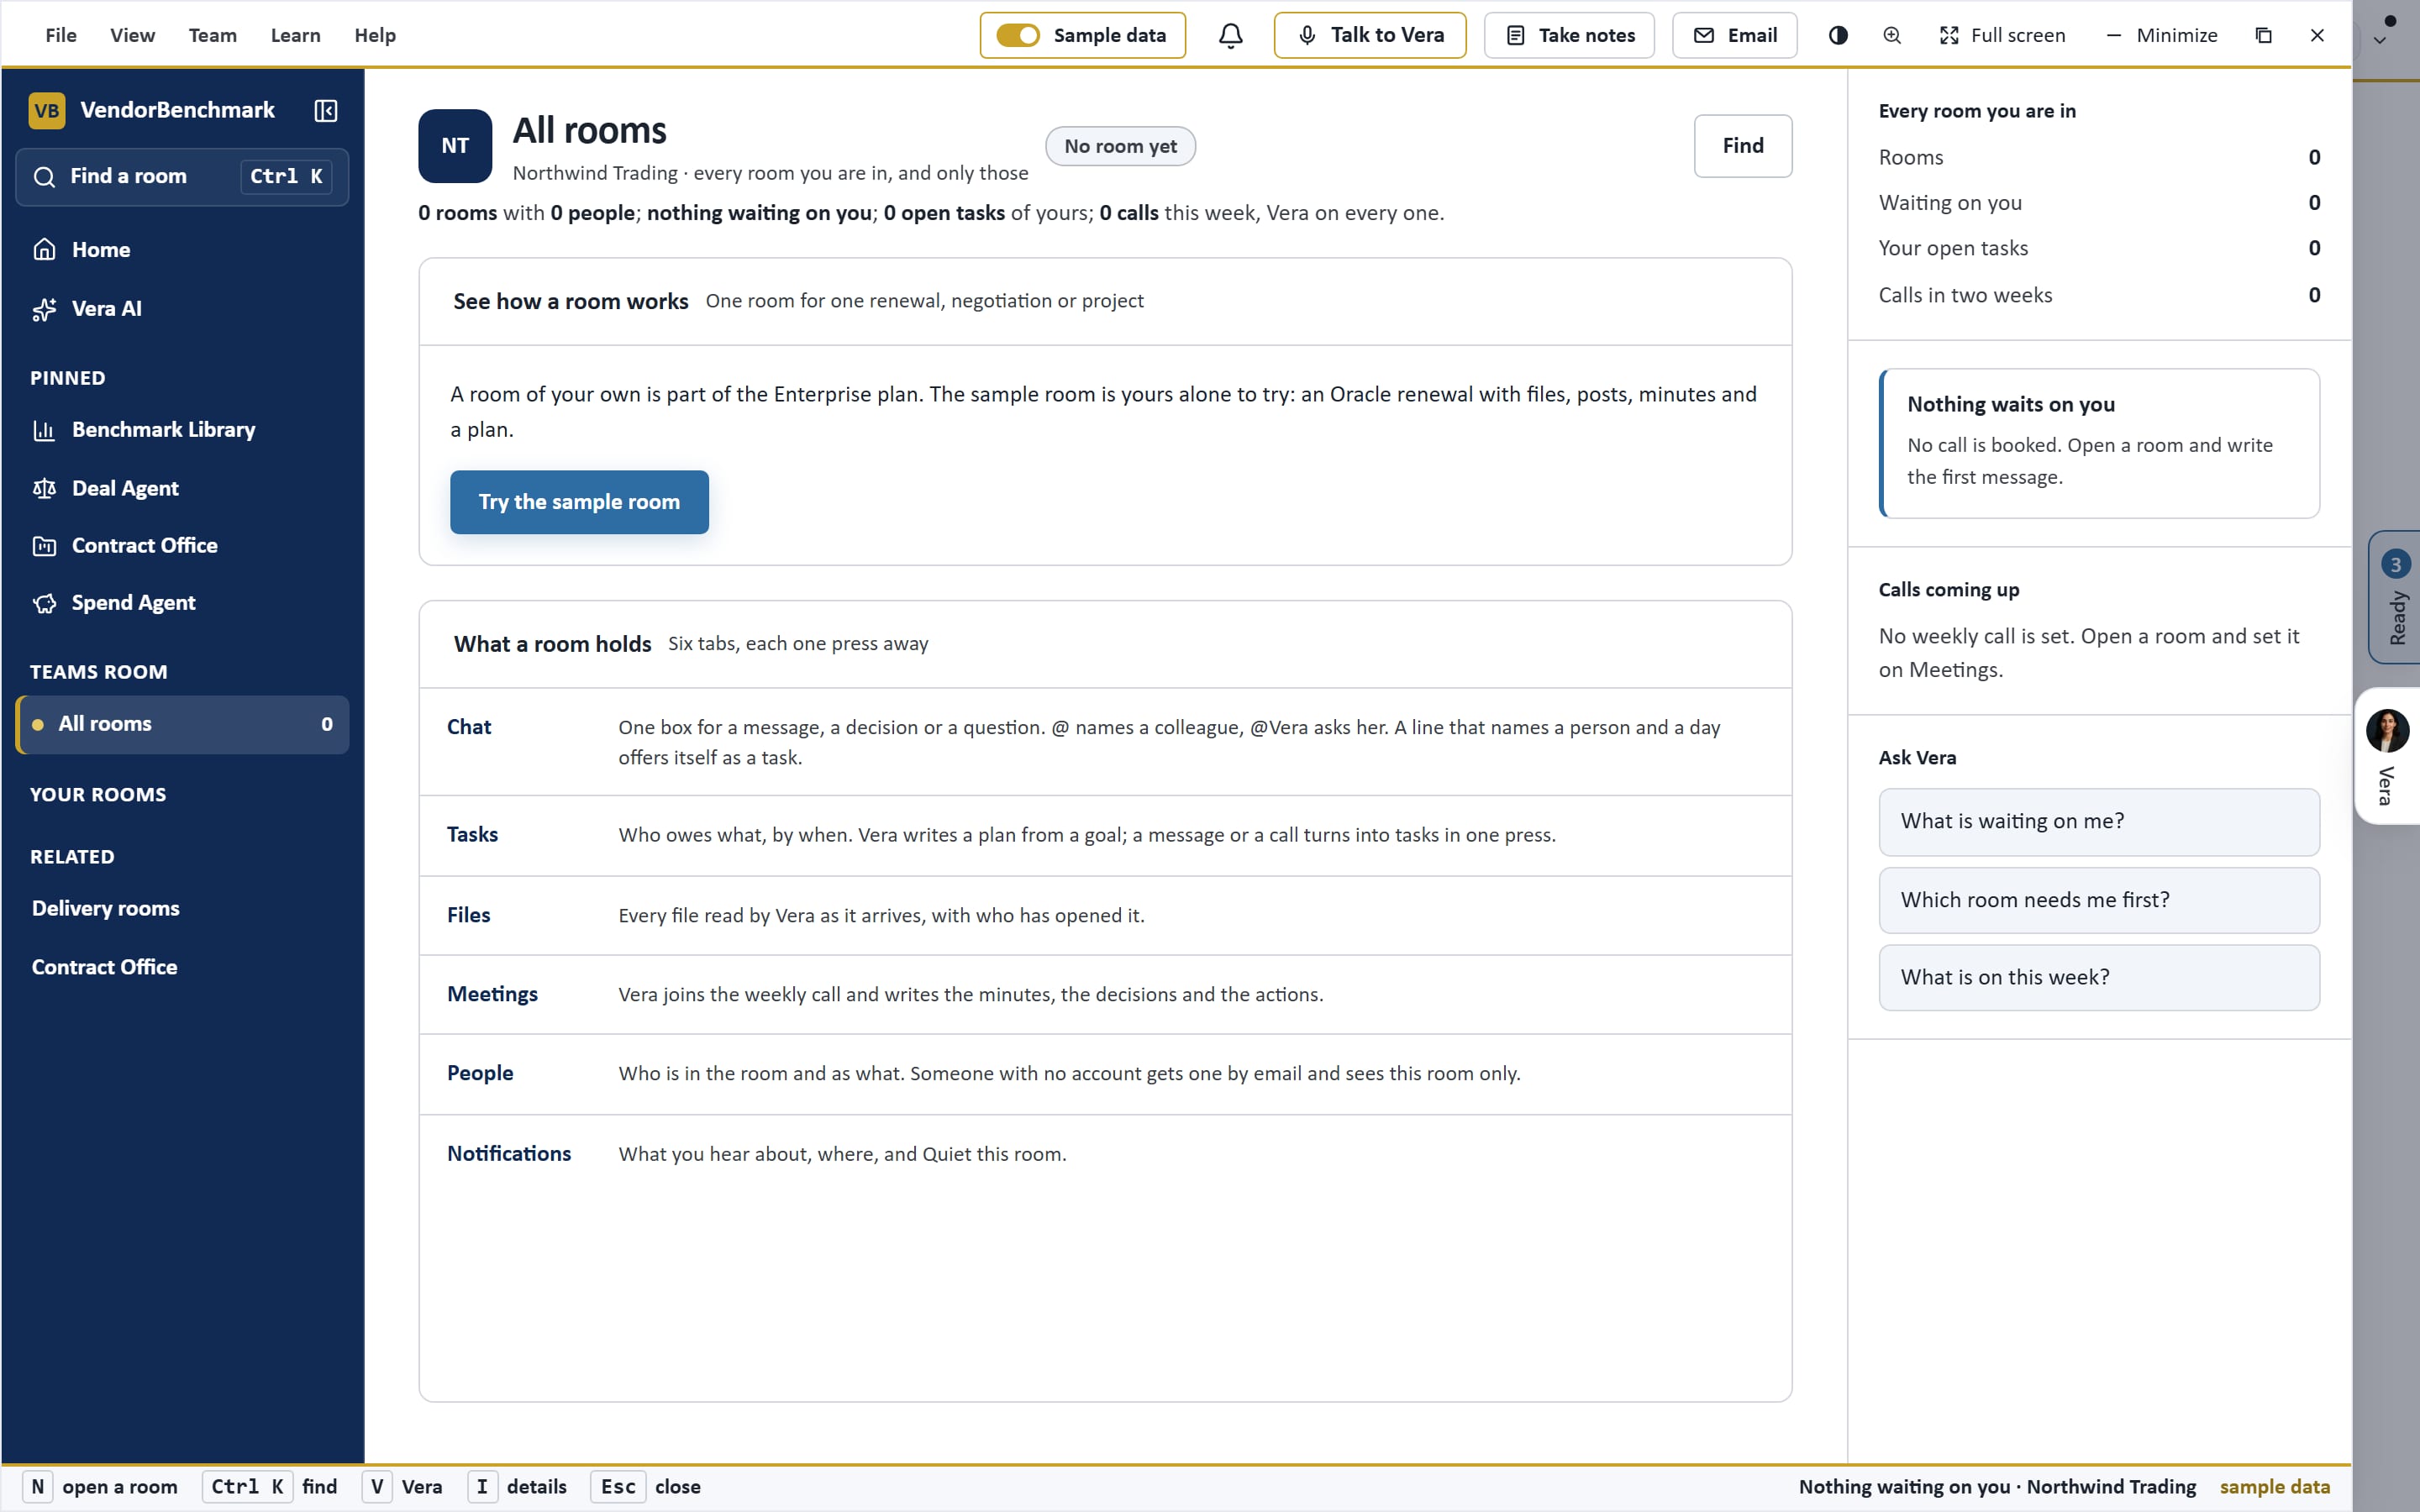Image resolution: width=2420 pixels, height=1512 pixels.
Task: Click the zoom magnifier icon
Action: pos(1892,35)
